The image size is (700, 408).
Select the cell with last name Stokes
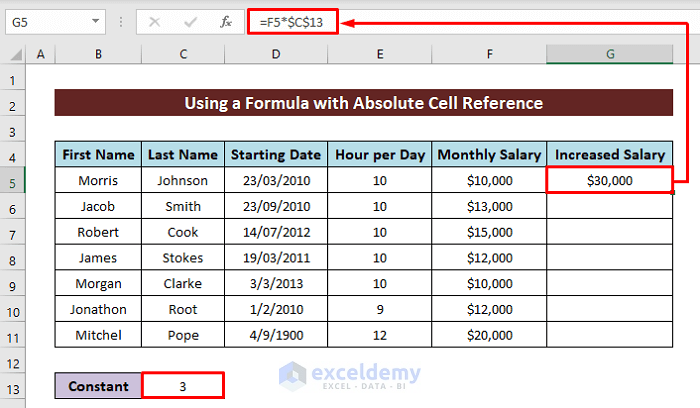click(x=183, y=258)
